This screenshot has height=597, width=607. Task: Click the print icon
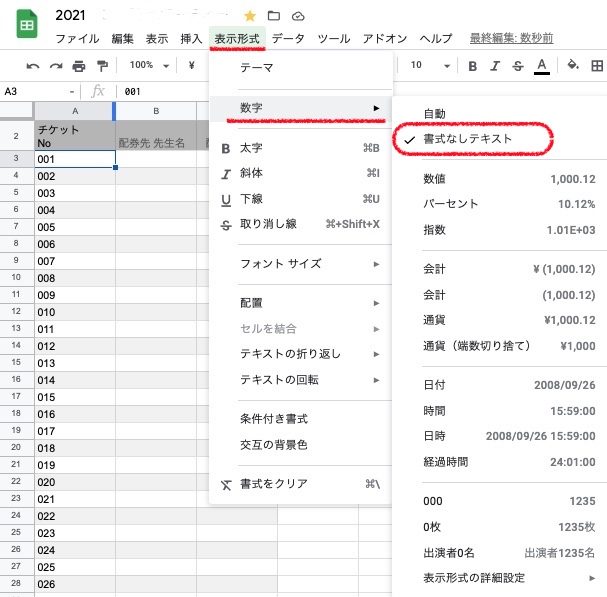pos(79,65)
